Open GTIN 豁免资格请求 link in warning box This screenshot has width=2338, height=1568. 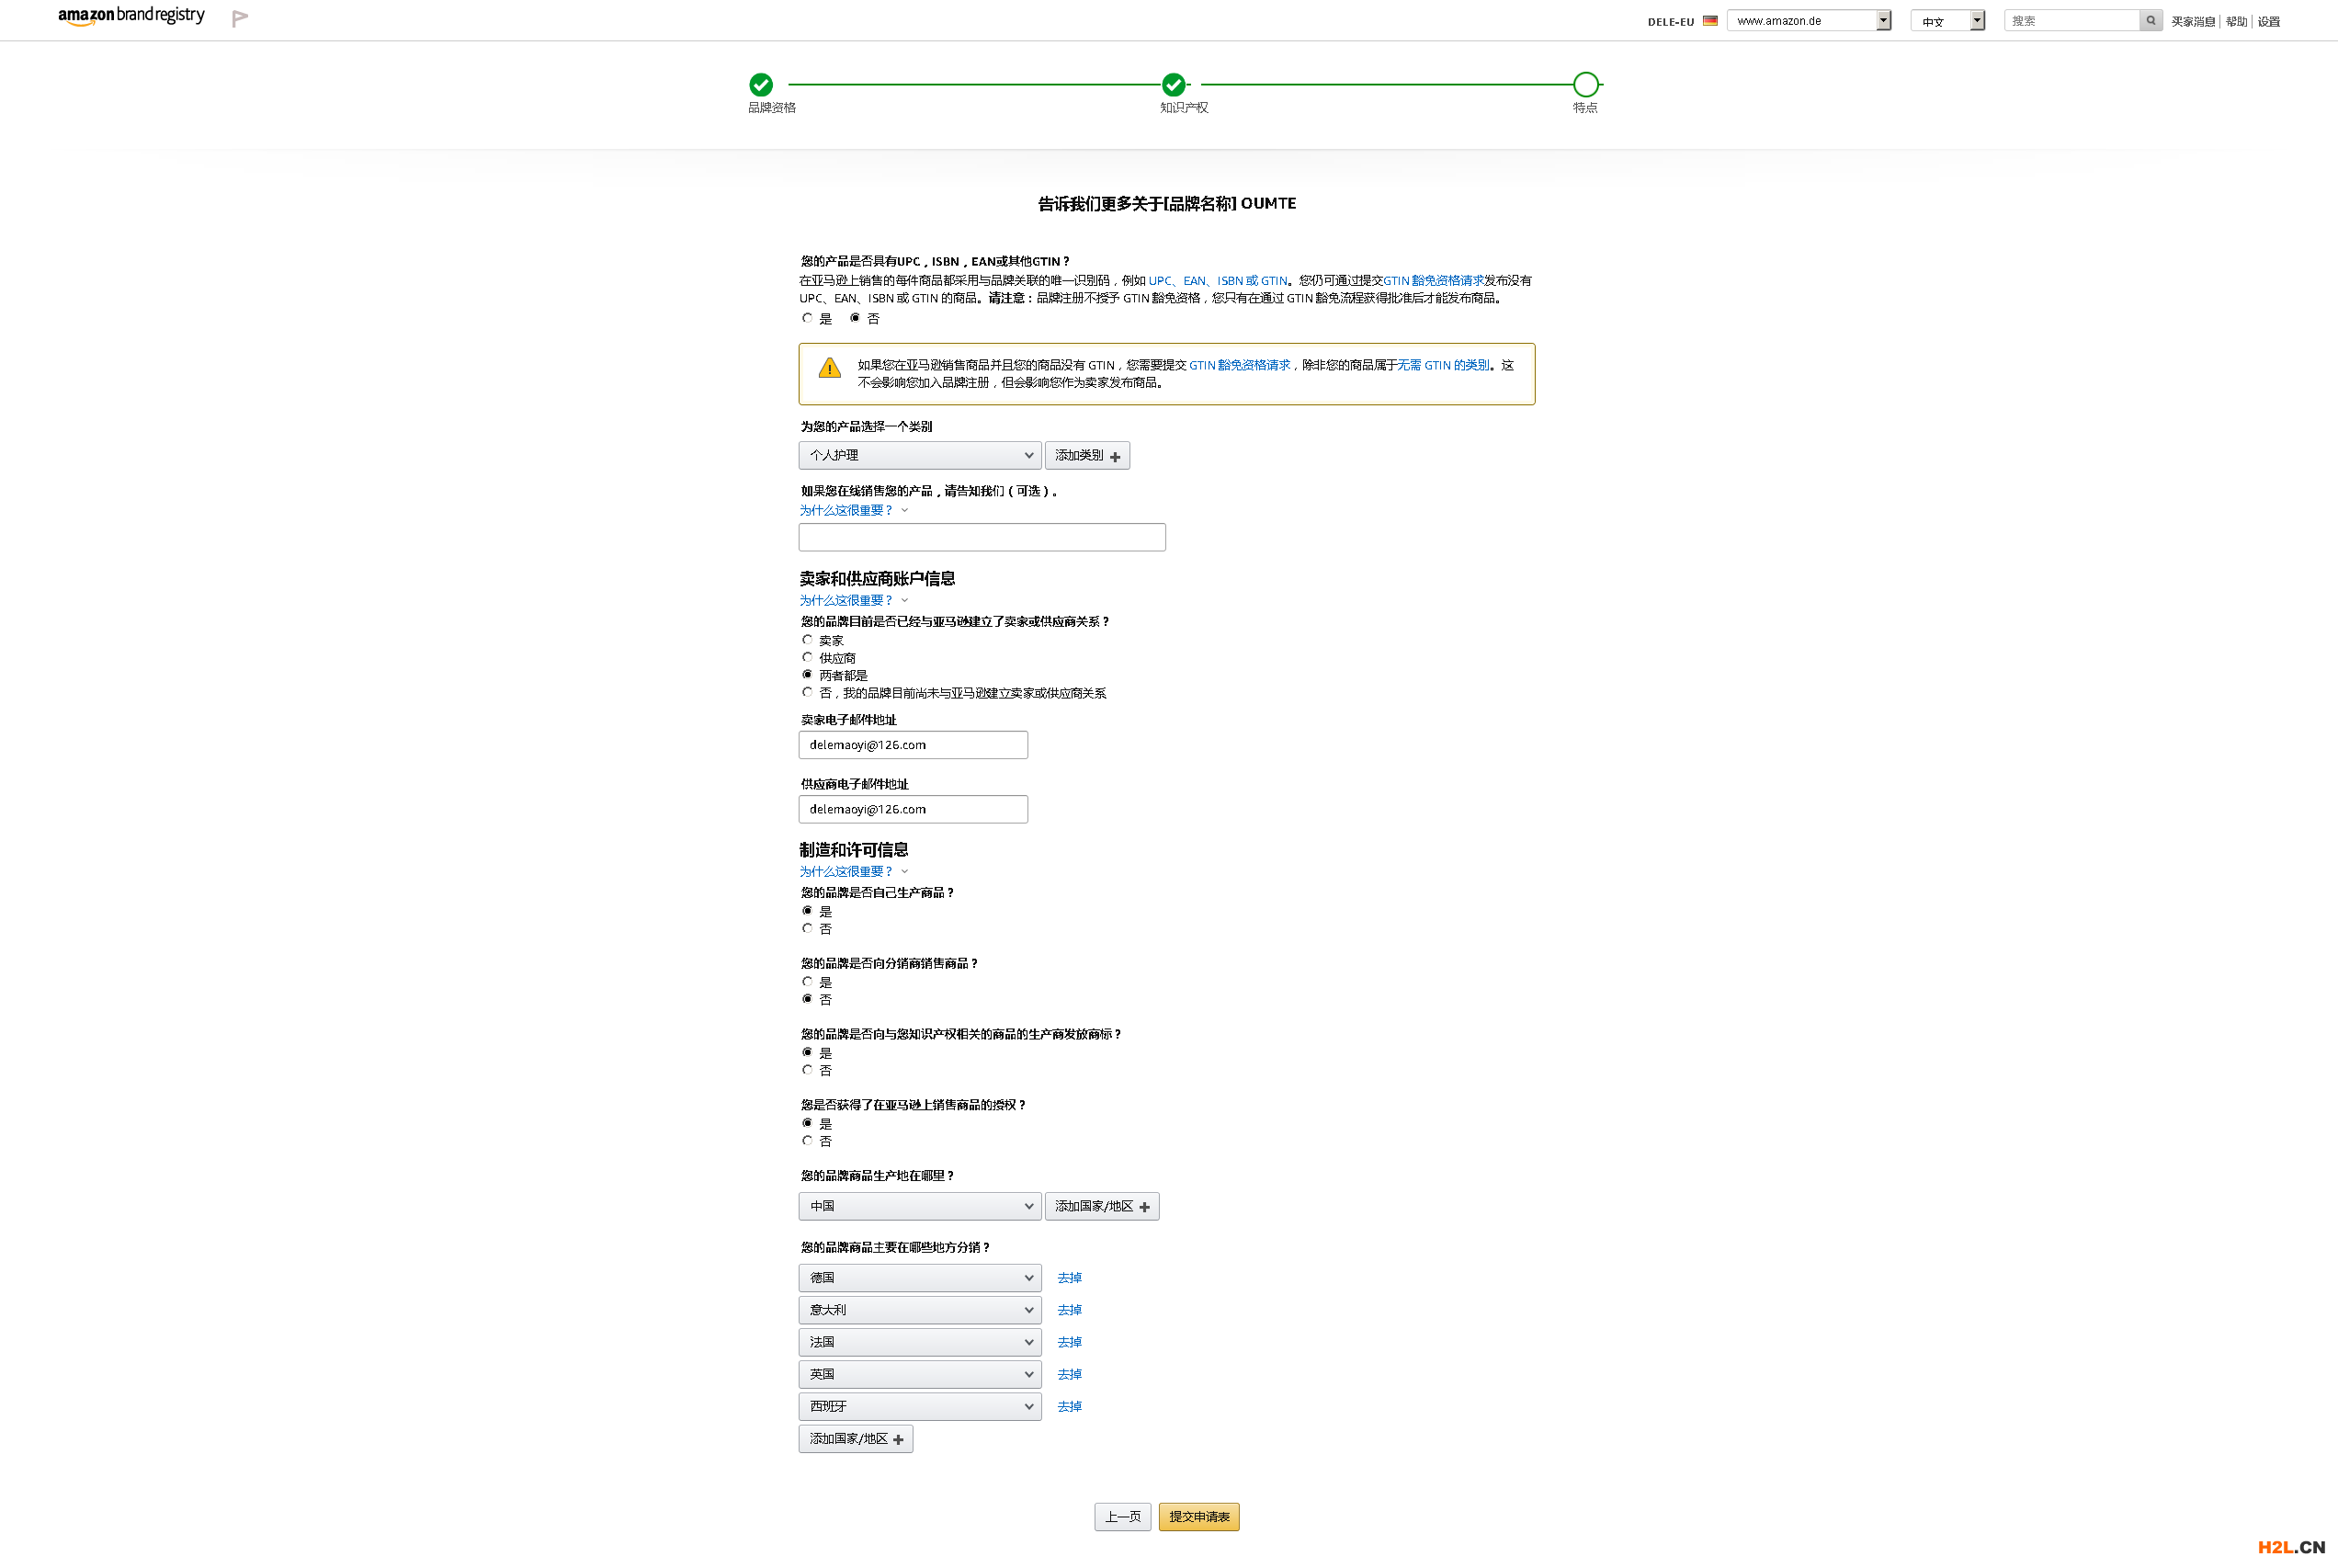pyautogui.click(x=1240, y=365)
